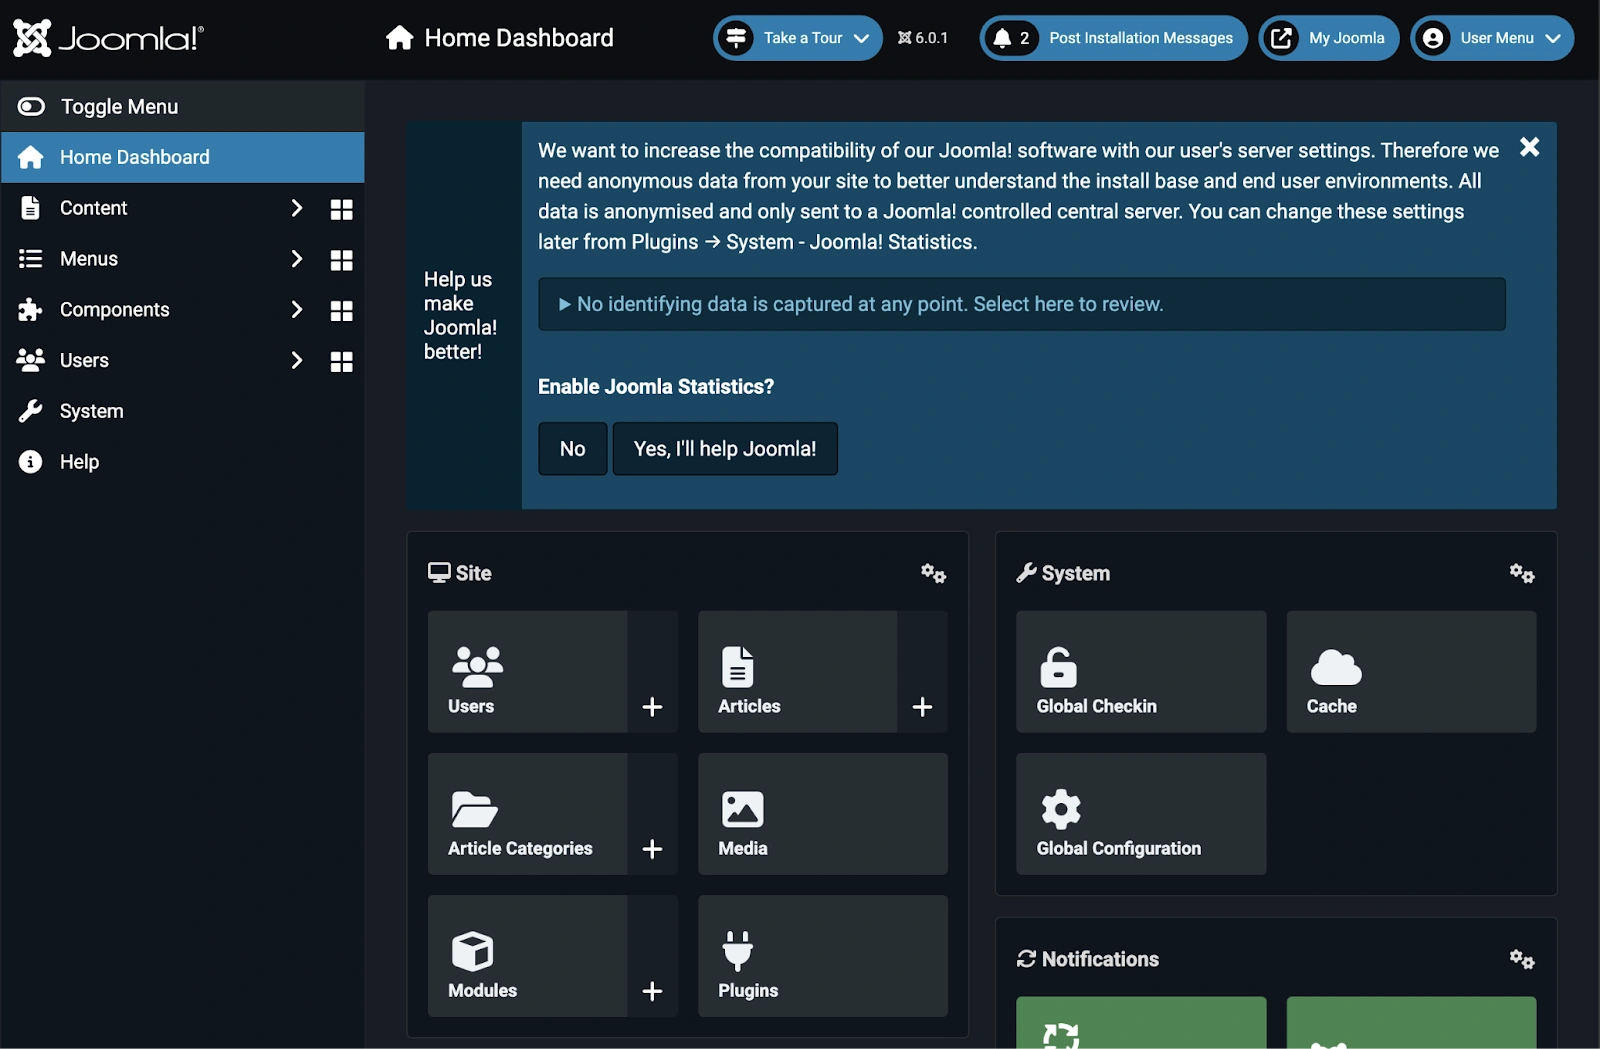The width and height of the screenshot is (1600, 1049).
Task: Select Help in the sidebar
Action: coord(79,462)
